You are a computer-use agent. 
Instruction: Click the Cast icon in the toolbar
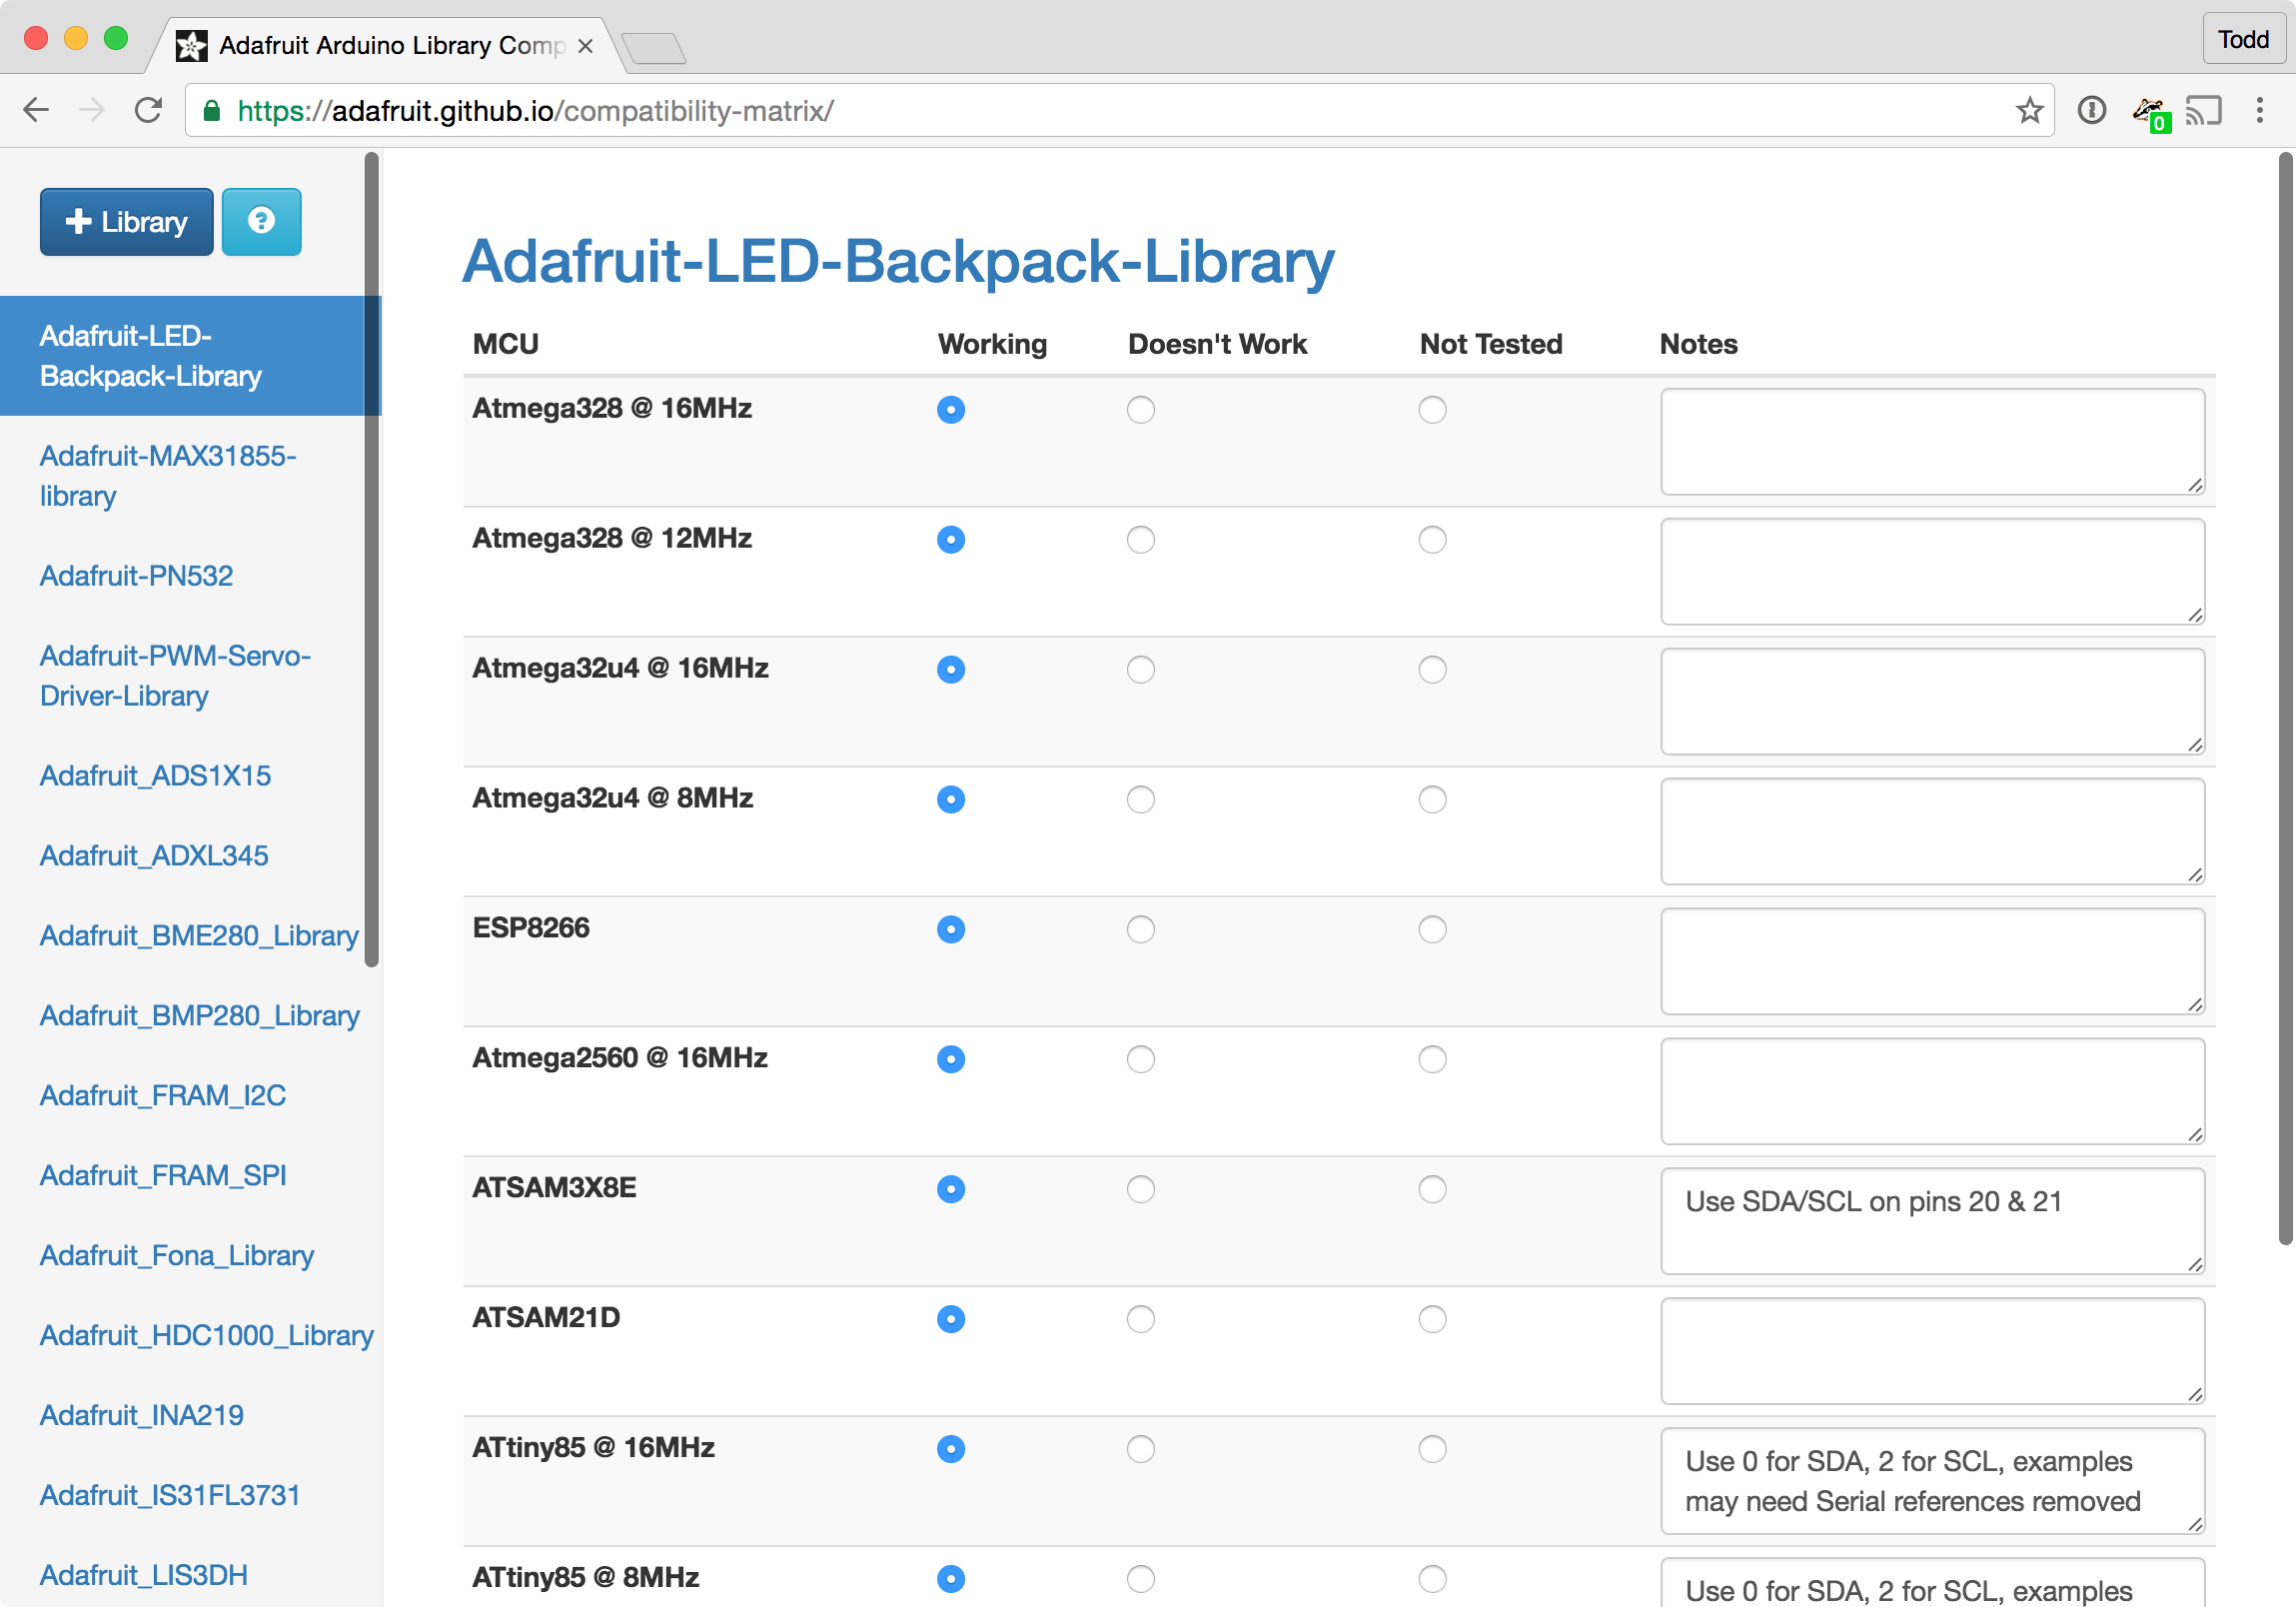click(2203, 110)
